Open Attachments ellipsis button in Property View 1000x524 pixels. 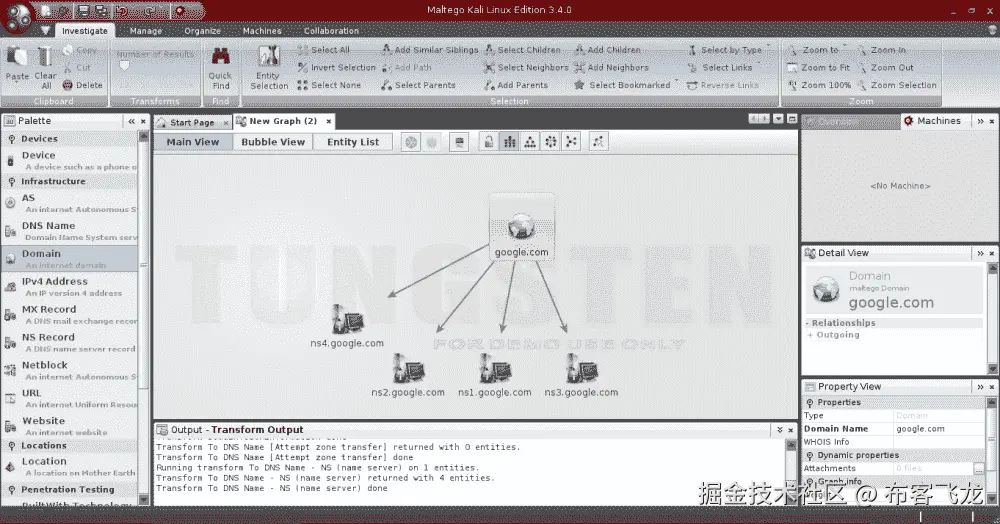(x=978, y=469)
